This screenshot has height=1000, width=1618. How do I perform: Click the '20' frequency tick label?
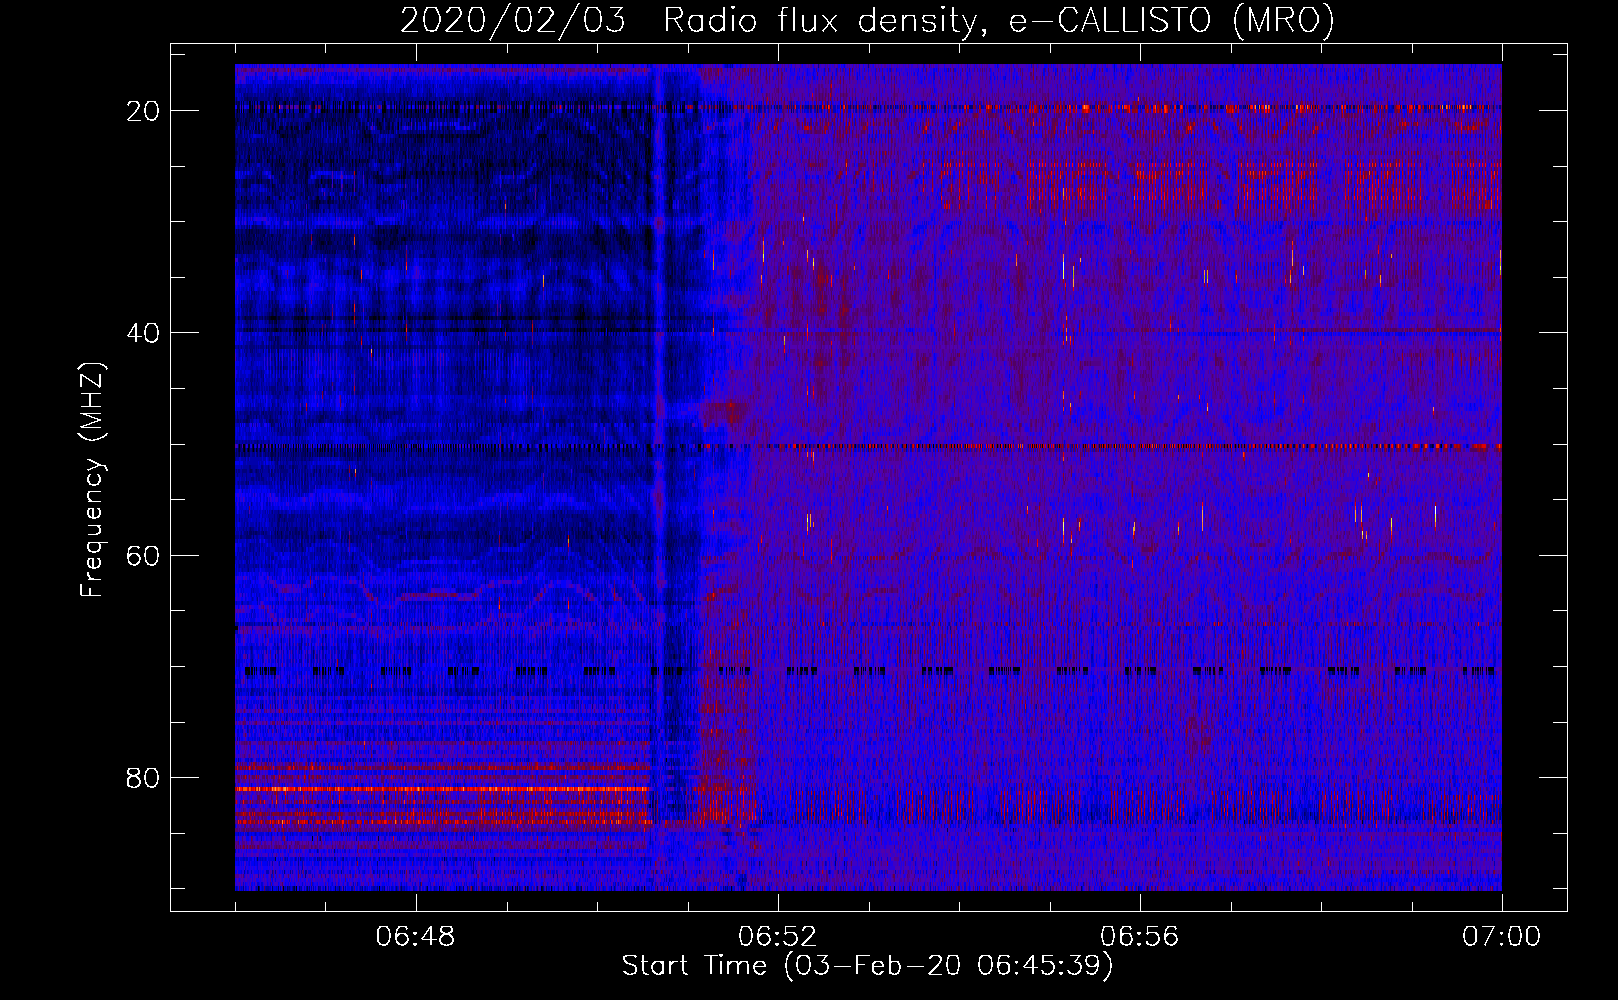tap(144, 111)
